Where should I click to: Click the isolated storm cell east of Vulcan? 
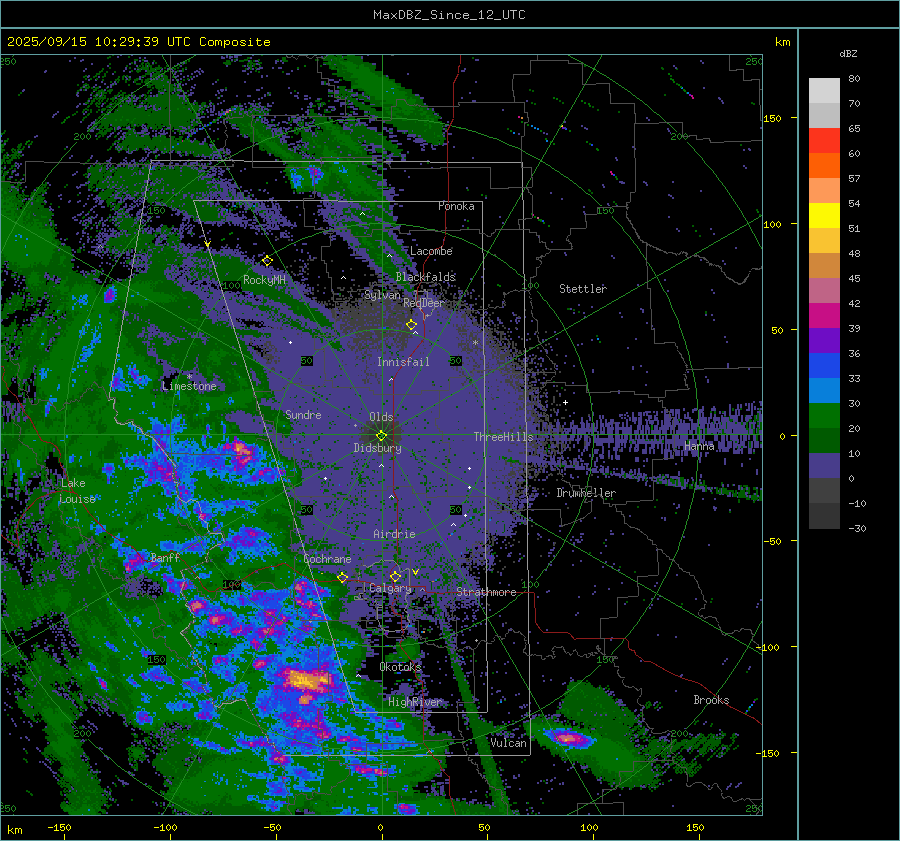pos(567,738)
